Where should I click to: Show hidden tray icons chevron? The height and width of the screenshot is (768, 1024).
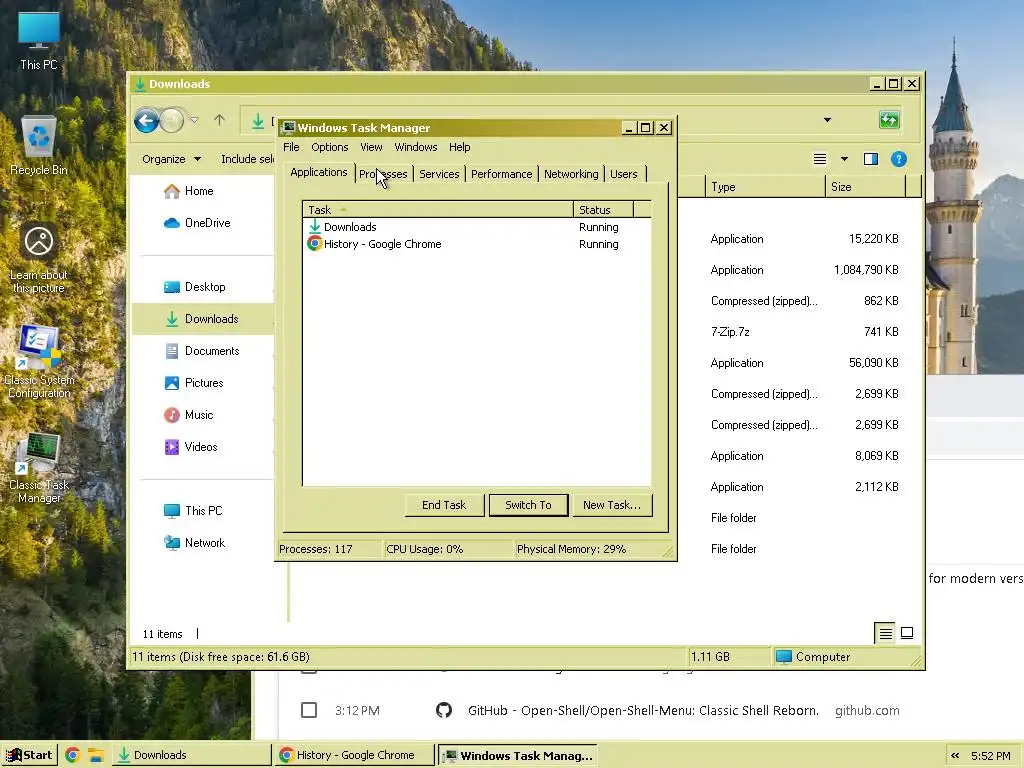point(955,756)
